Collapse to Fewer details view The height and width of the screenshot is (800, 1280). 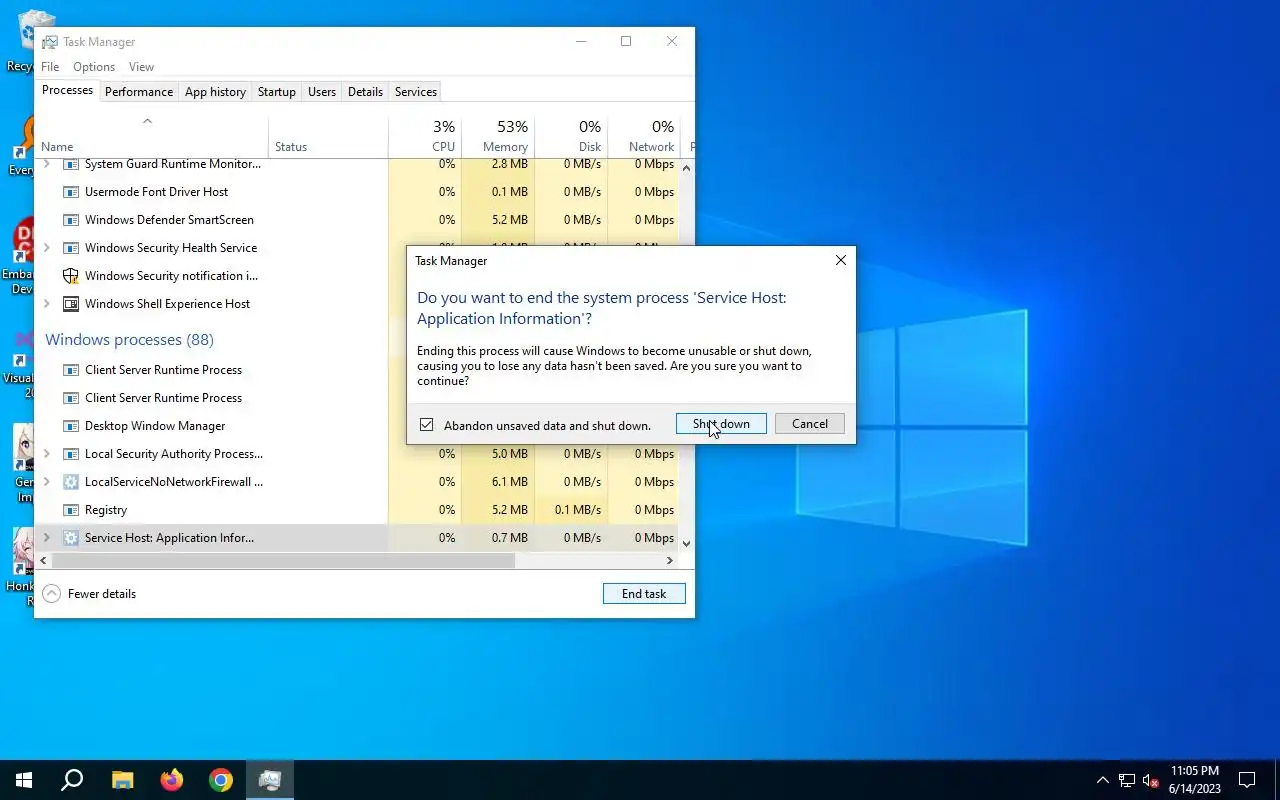coord(89,594)
